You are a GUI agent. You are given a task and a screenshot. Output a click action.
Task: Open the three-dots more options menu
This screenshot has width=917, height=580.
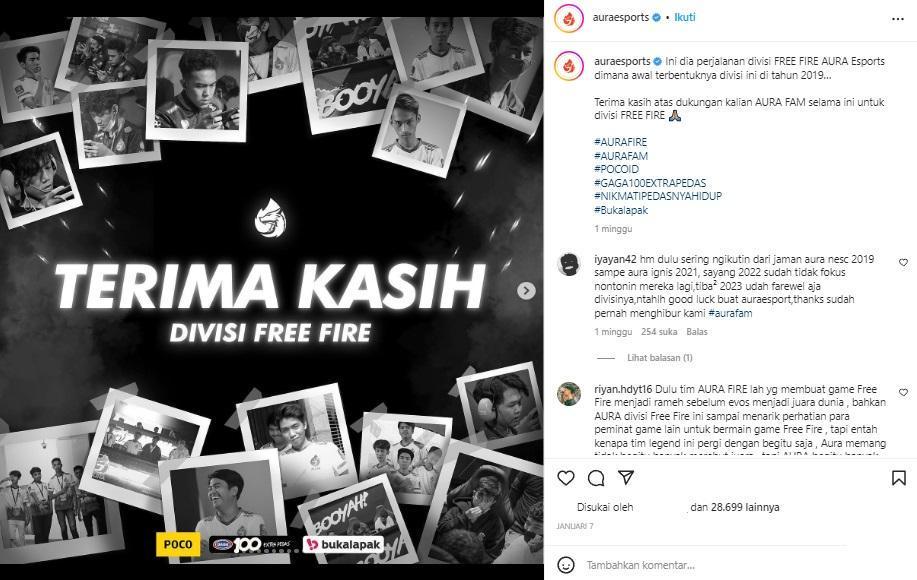[898, 19]
